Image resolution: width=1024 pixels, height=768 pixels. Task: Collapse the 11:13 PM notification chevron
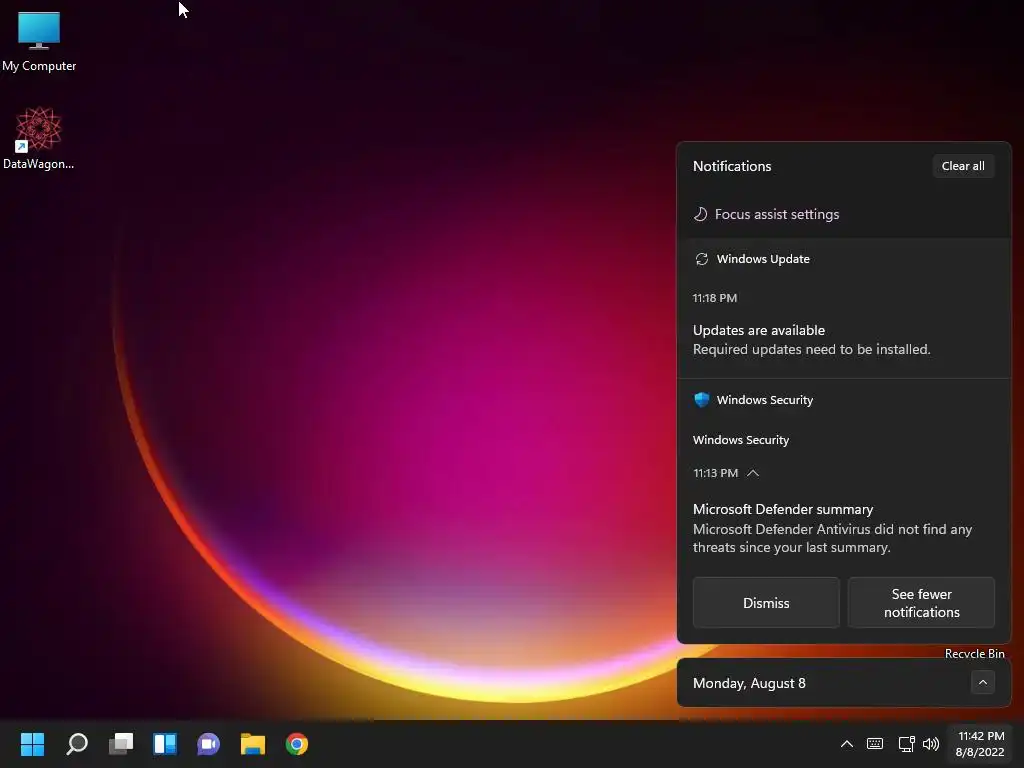[753, 473]
